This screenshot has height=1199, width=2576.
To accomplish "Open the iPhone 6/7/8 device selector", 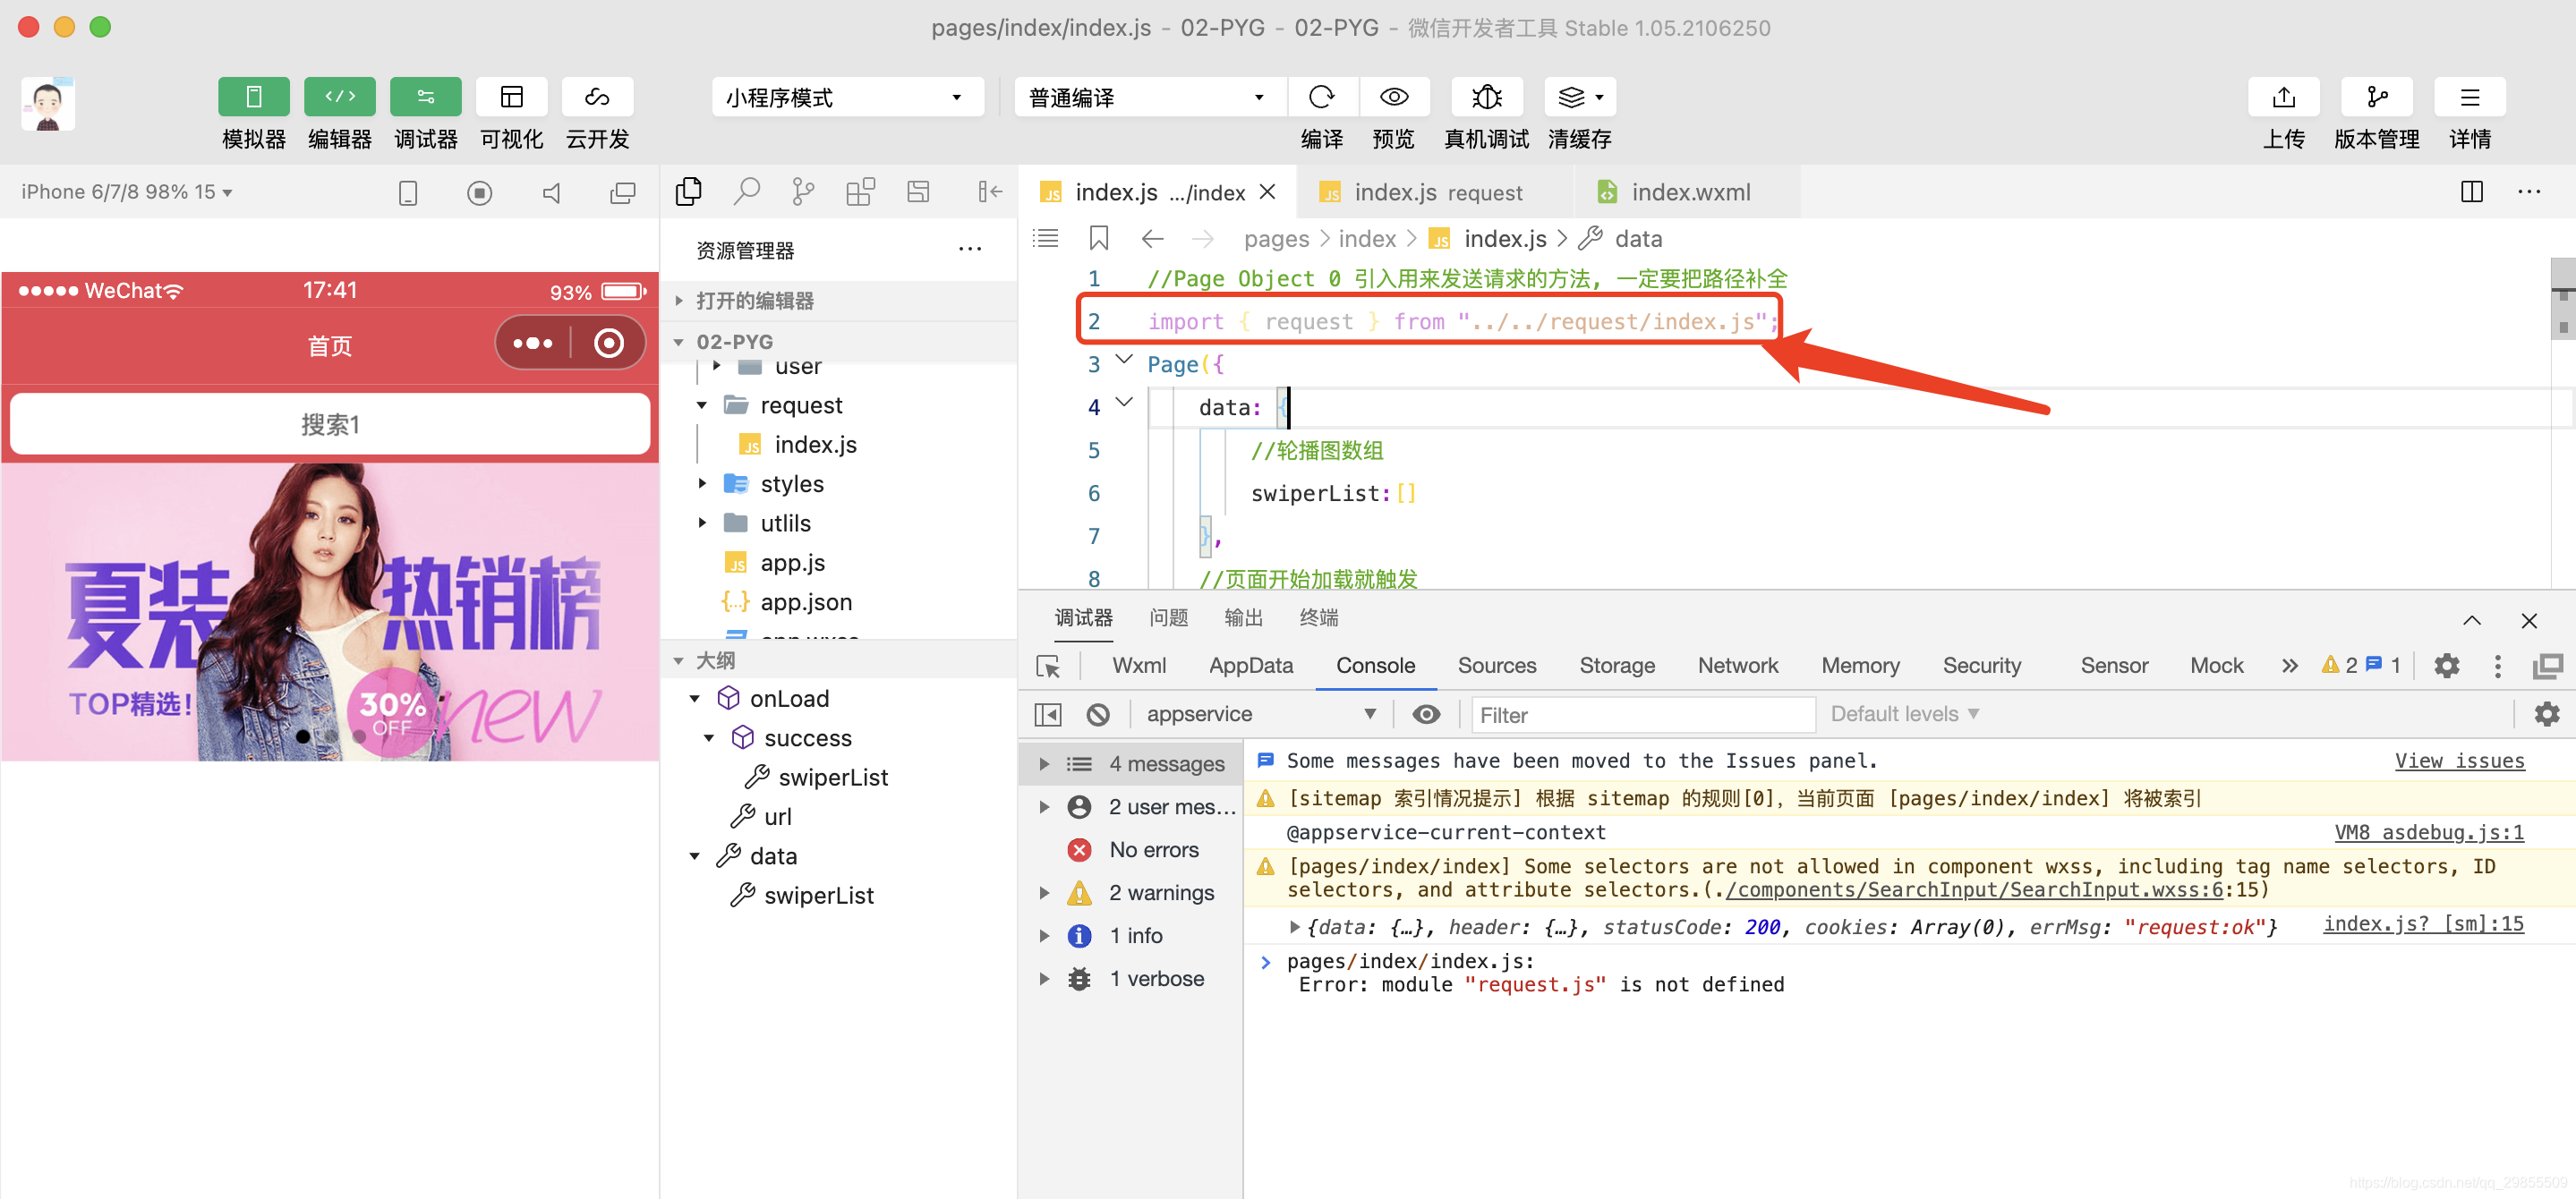I will click(125, 191).
